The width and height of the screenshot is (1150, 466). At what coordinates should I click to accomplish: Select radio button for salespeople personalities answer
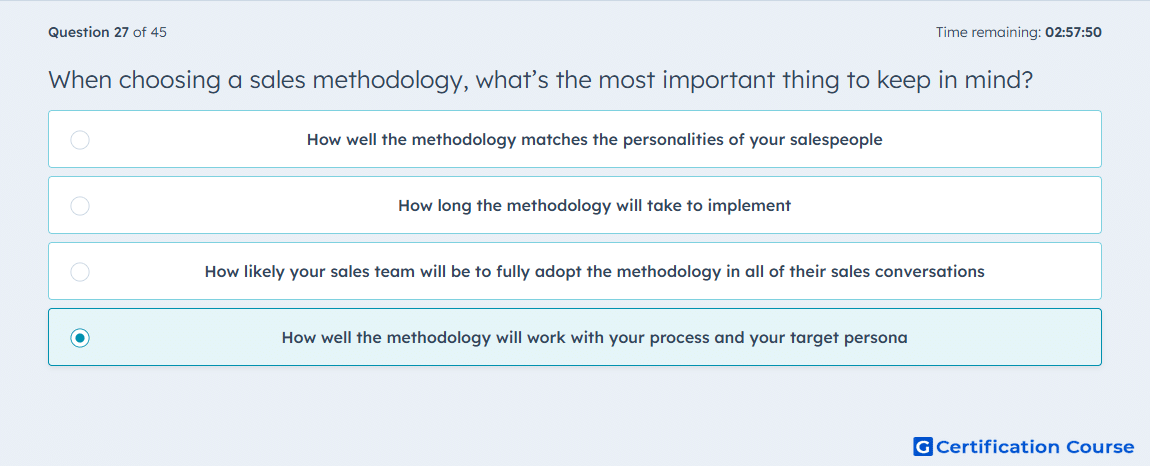pyautogui.click(x=80, y=139)
